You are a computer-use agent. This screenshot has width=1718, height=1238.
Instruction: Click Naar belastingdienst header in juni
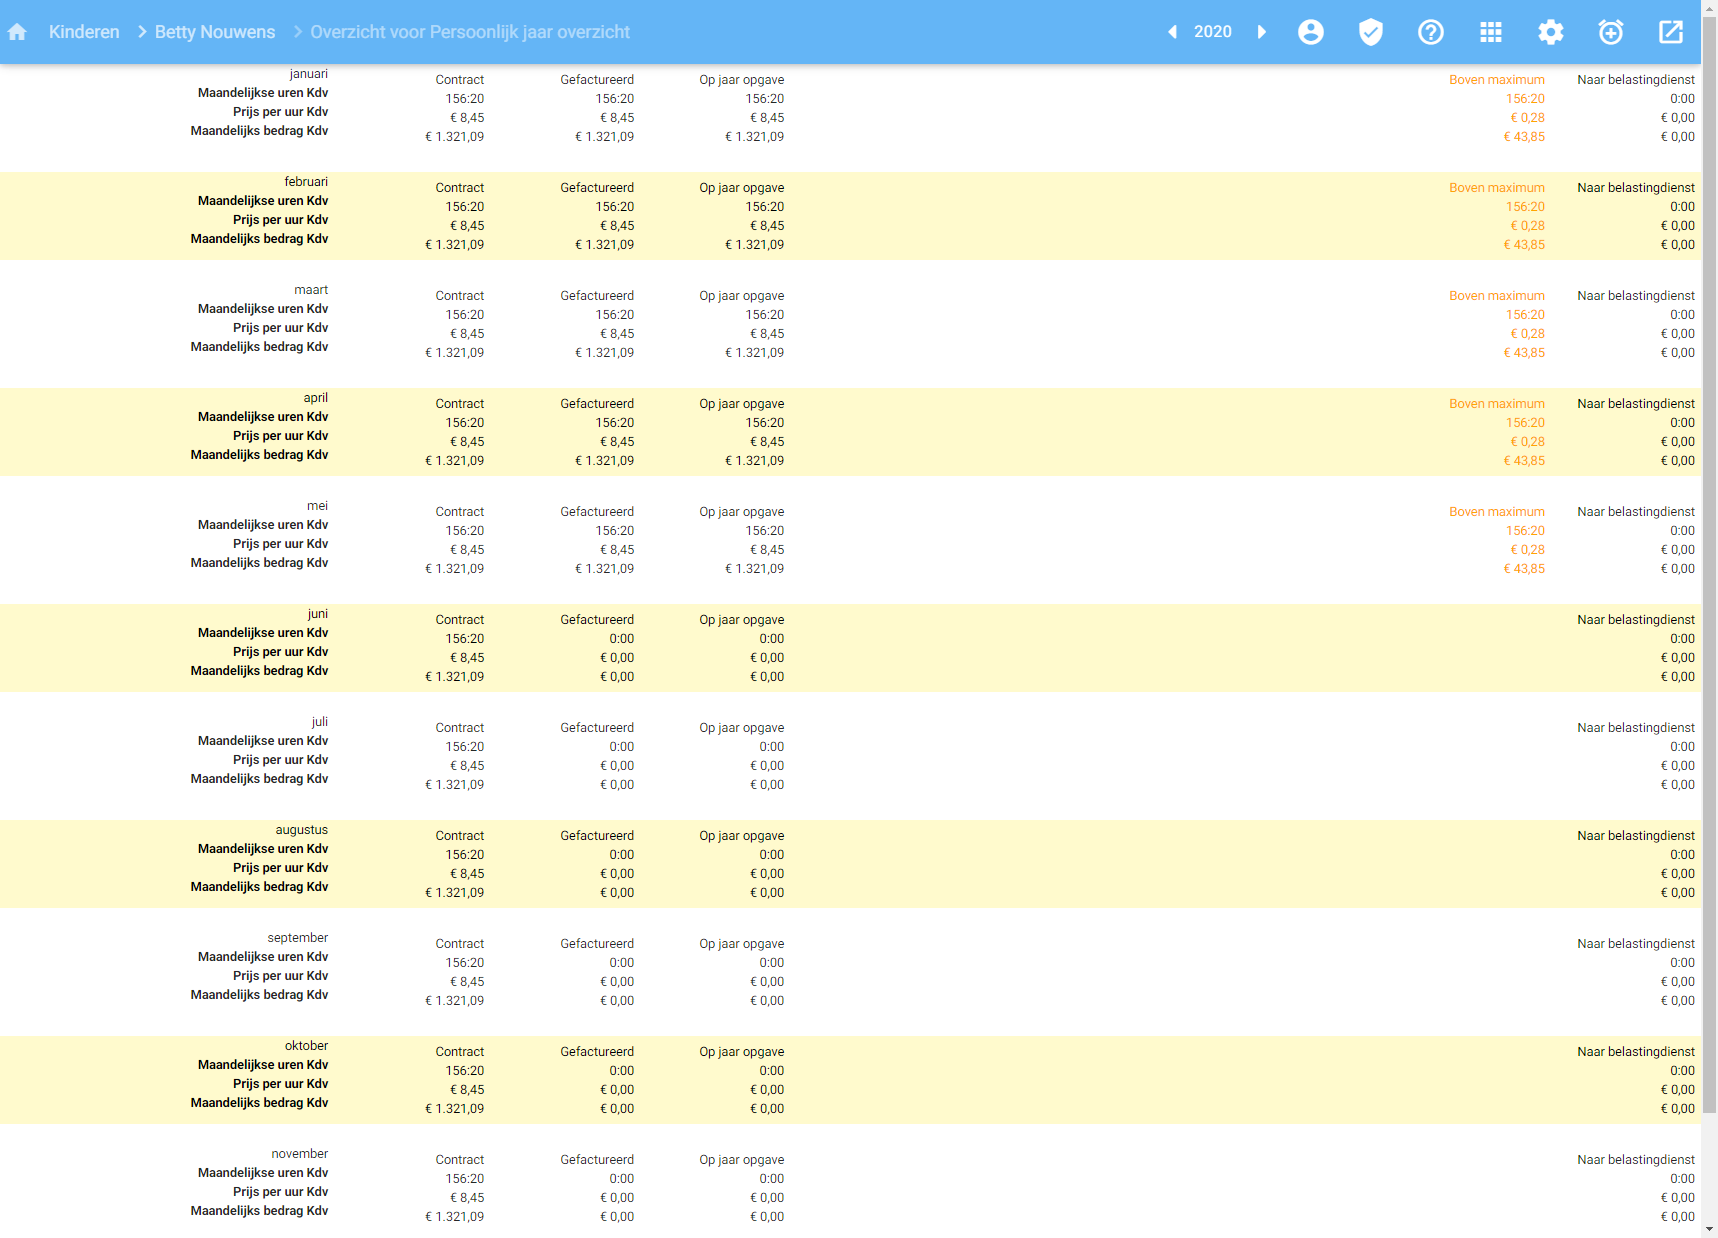tap(1636, 620)
